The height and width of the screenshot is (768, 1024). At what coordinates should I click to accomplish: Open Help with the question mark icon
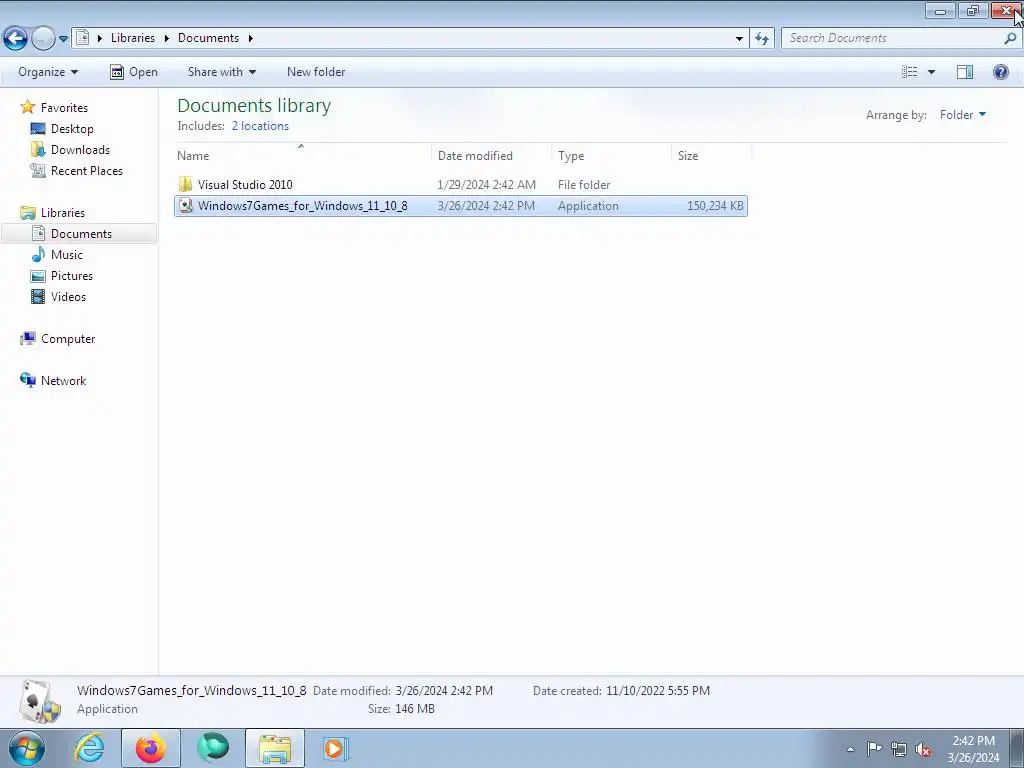click(1000, 72)
